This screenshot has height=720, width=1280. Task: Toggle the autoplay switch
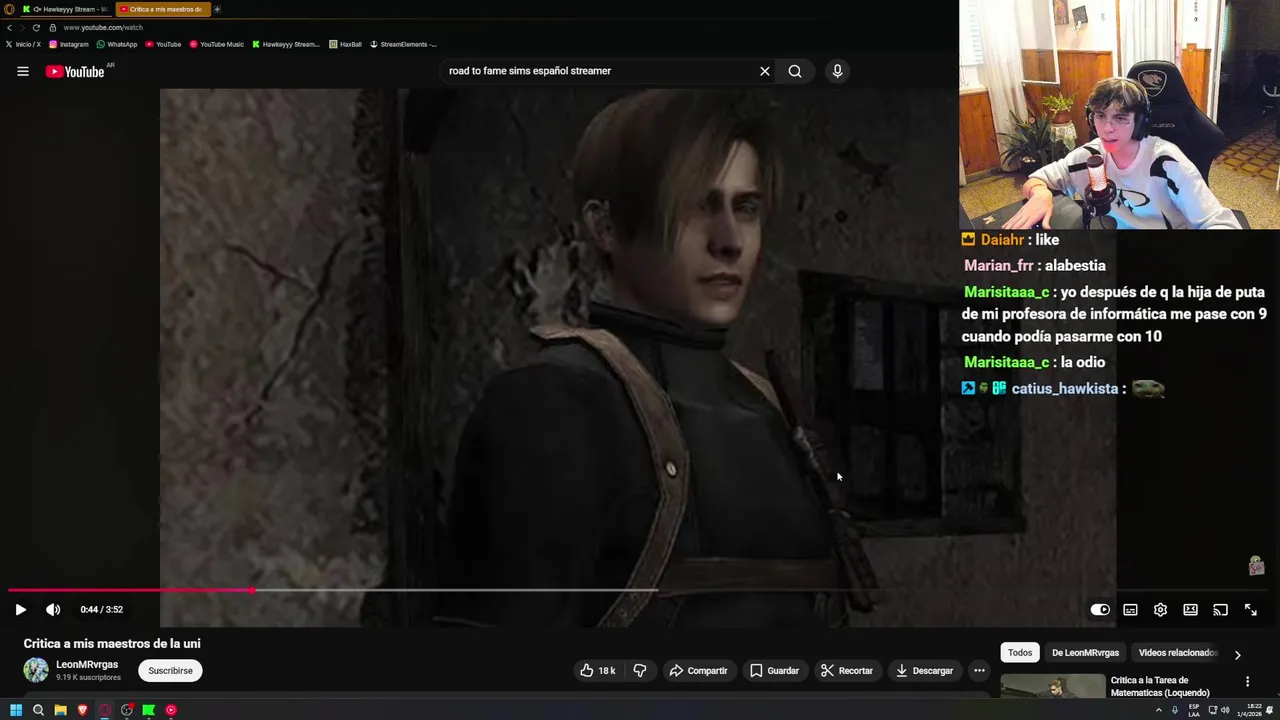[x=1100, y=610]
